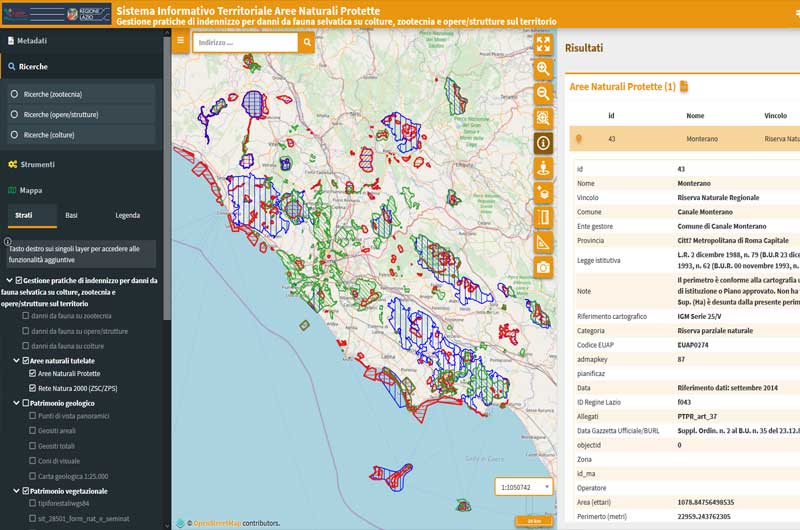Click the info icon above layer hint
The height and width of the screenshot is (530, 800).
point(8,241)
